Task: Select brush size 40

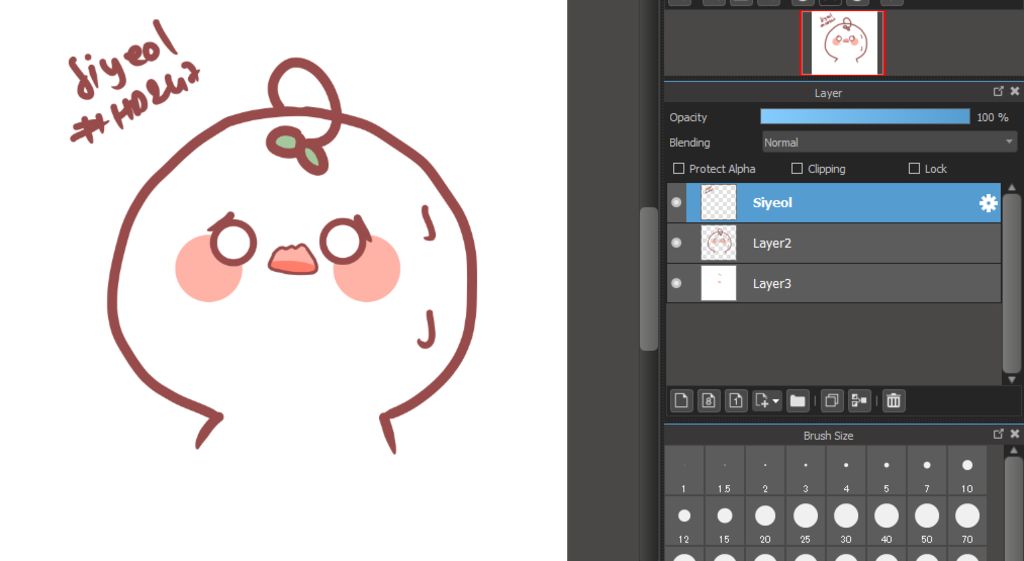Action: 886,521
